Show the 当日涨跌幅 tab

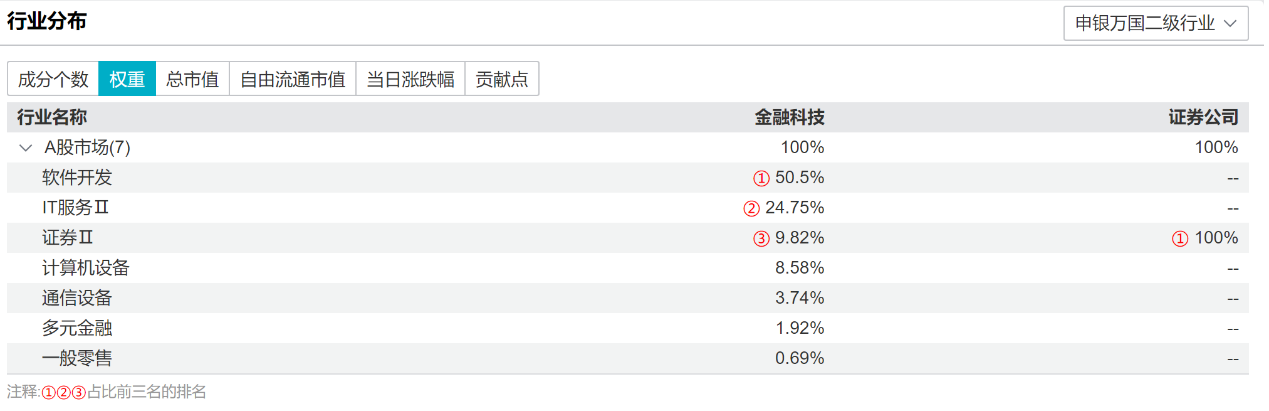(410, 80)
